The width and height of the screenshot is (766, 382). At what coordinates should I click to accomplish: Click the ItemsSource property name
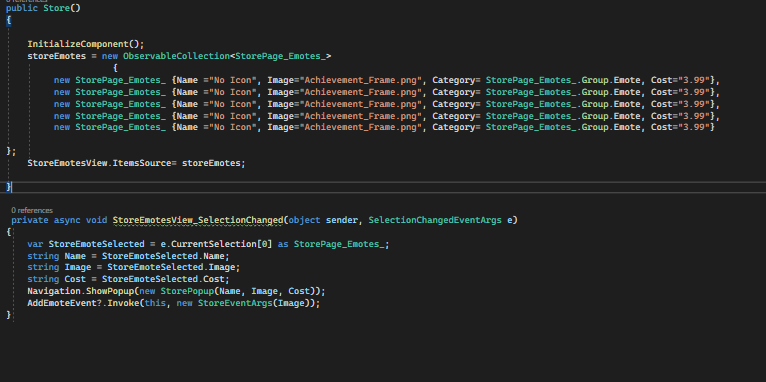(142, 163)
